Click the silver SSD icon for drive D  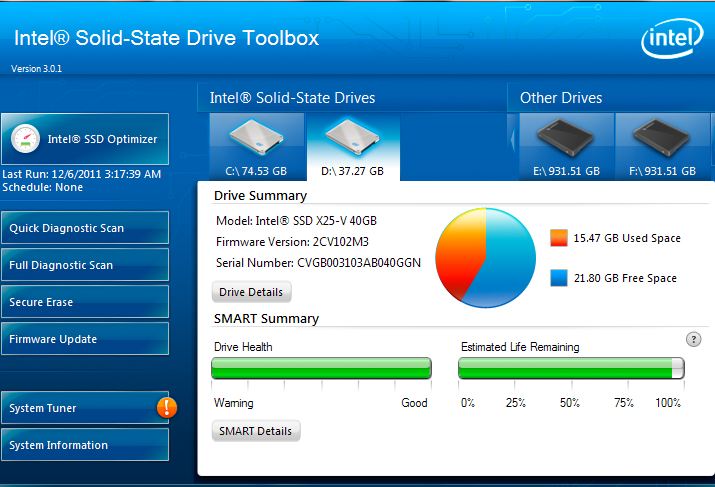(352, 136)
